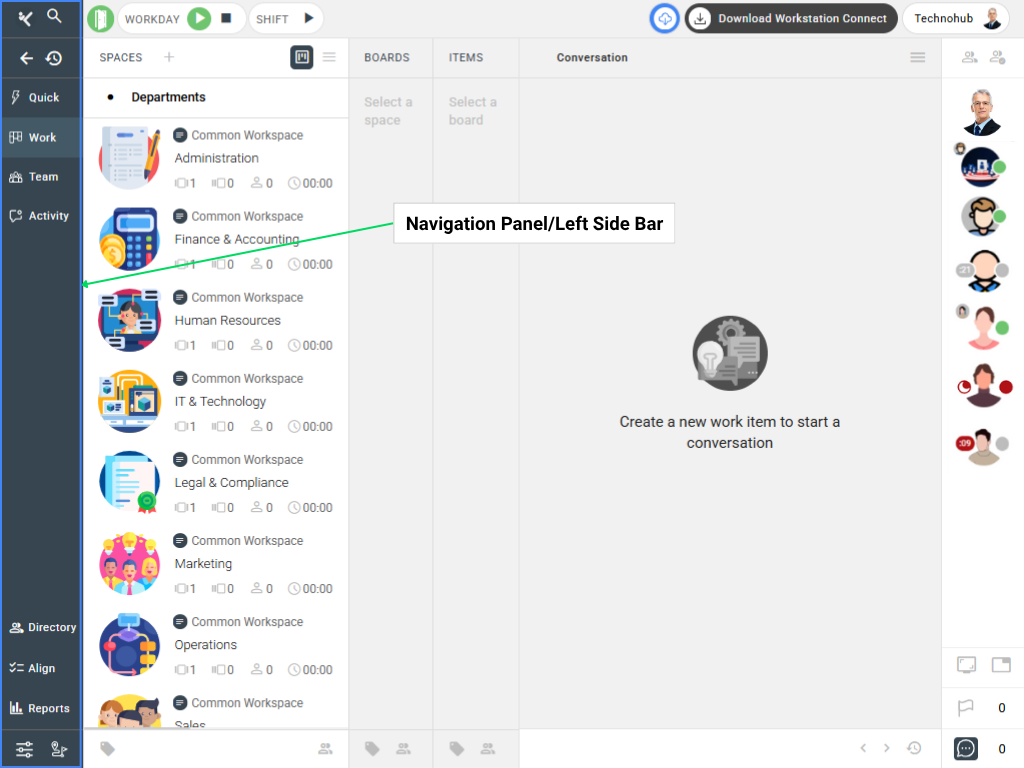Screen dimensions: 1024x768
Task: Start the Shift play button
Action: tap(308, 18)
